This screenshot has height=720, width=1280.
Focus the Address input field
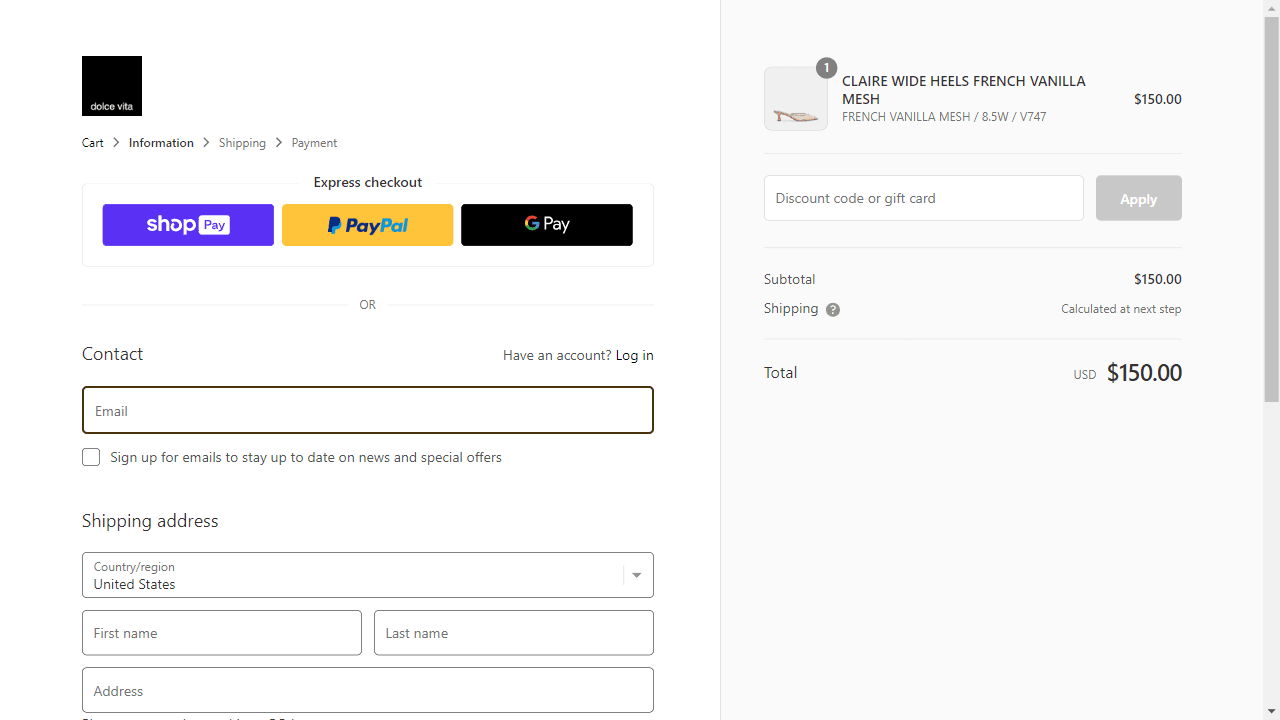(368, 690)
